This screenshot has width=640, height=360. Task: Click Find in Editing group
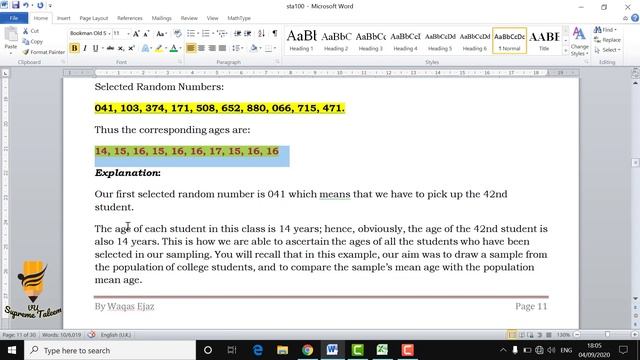pyautogui.click(x=605, y=30)
